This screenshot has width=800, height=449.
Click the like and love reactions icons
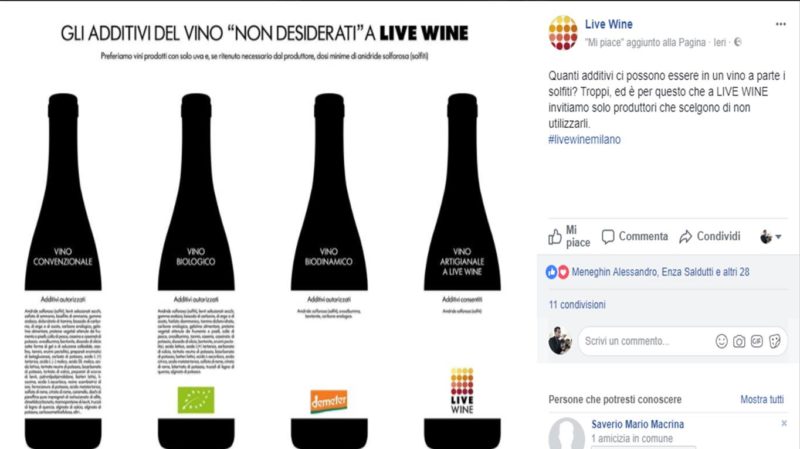click(x=557, y=272)
